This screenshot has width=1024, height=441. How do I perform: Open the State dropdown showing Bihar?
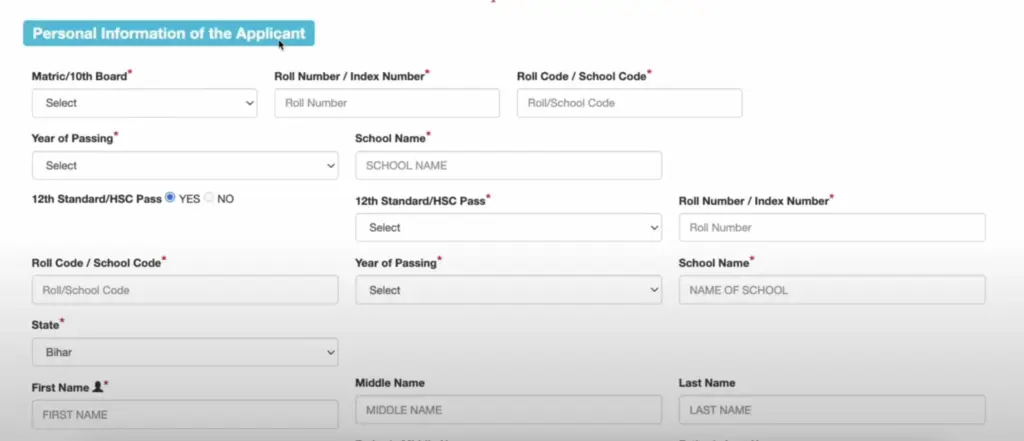(x=185, y=352)
